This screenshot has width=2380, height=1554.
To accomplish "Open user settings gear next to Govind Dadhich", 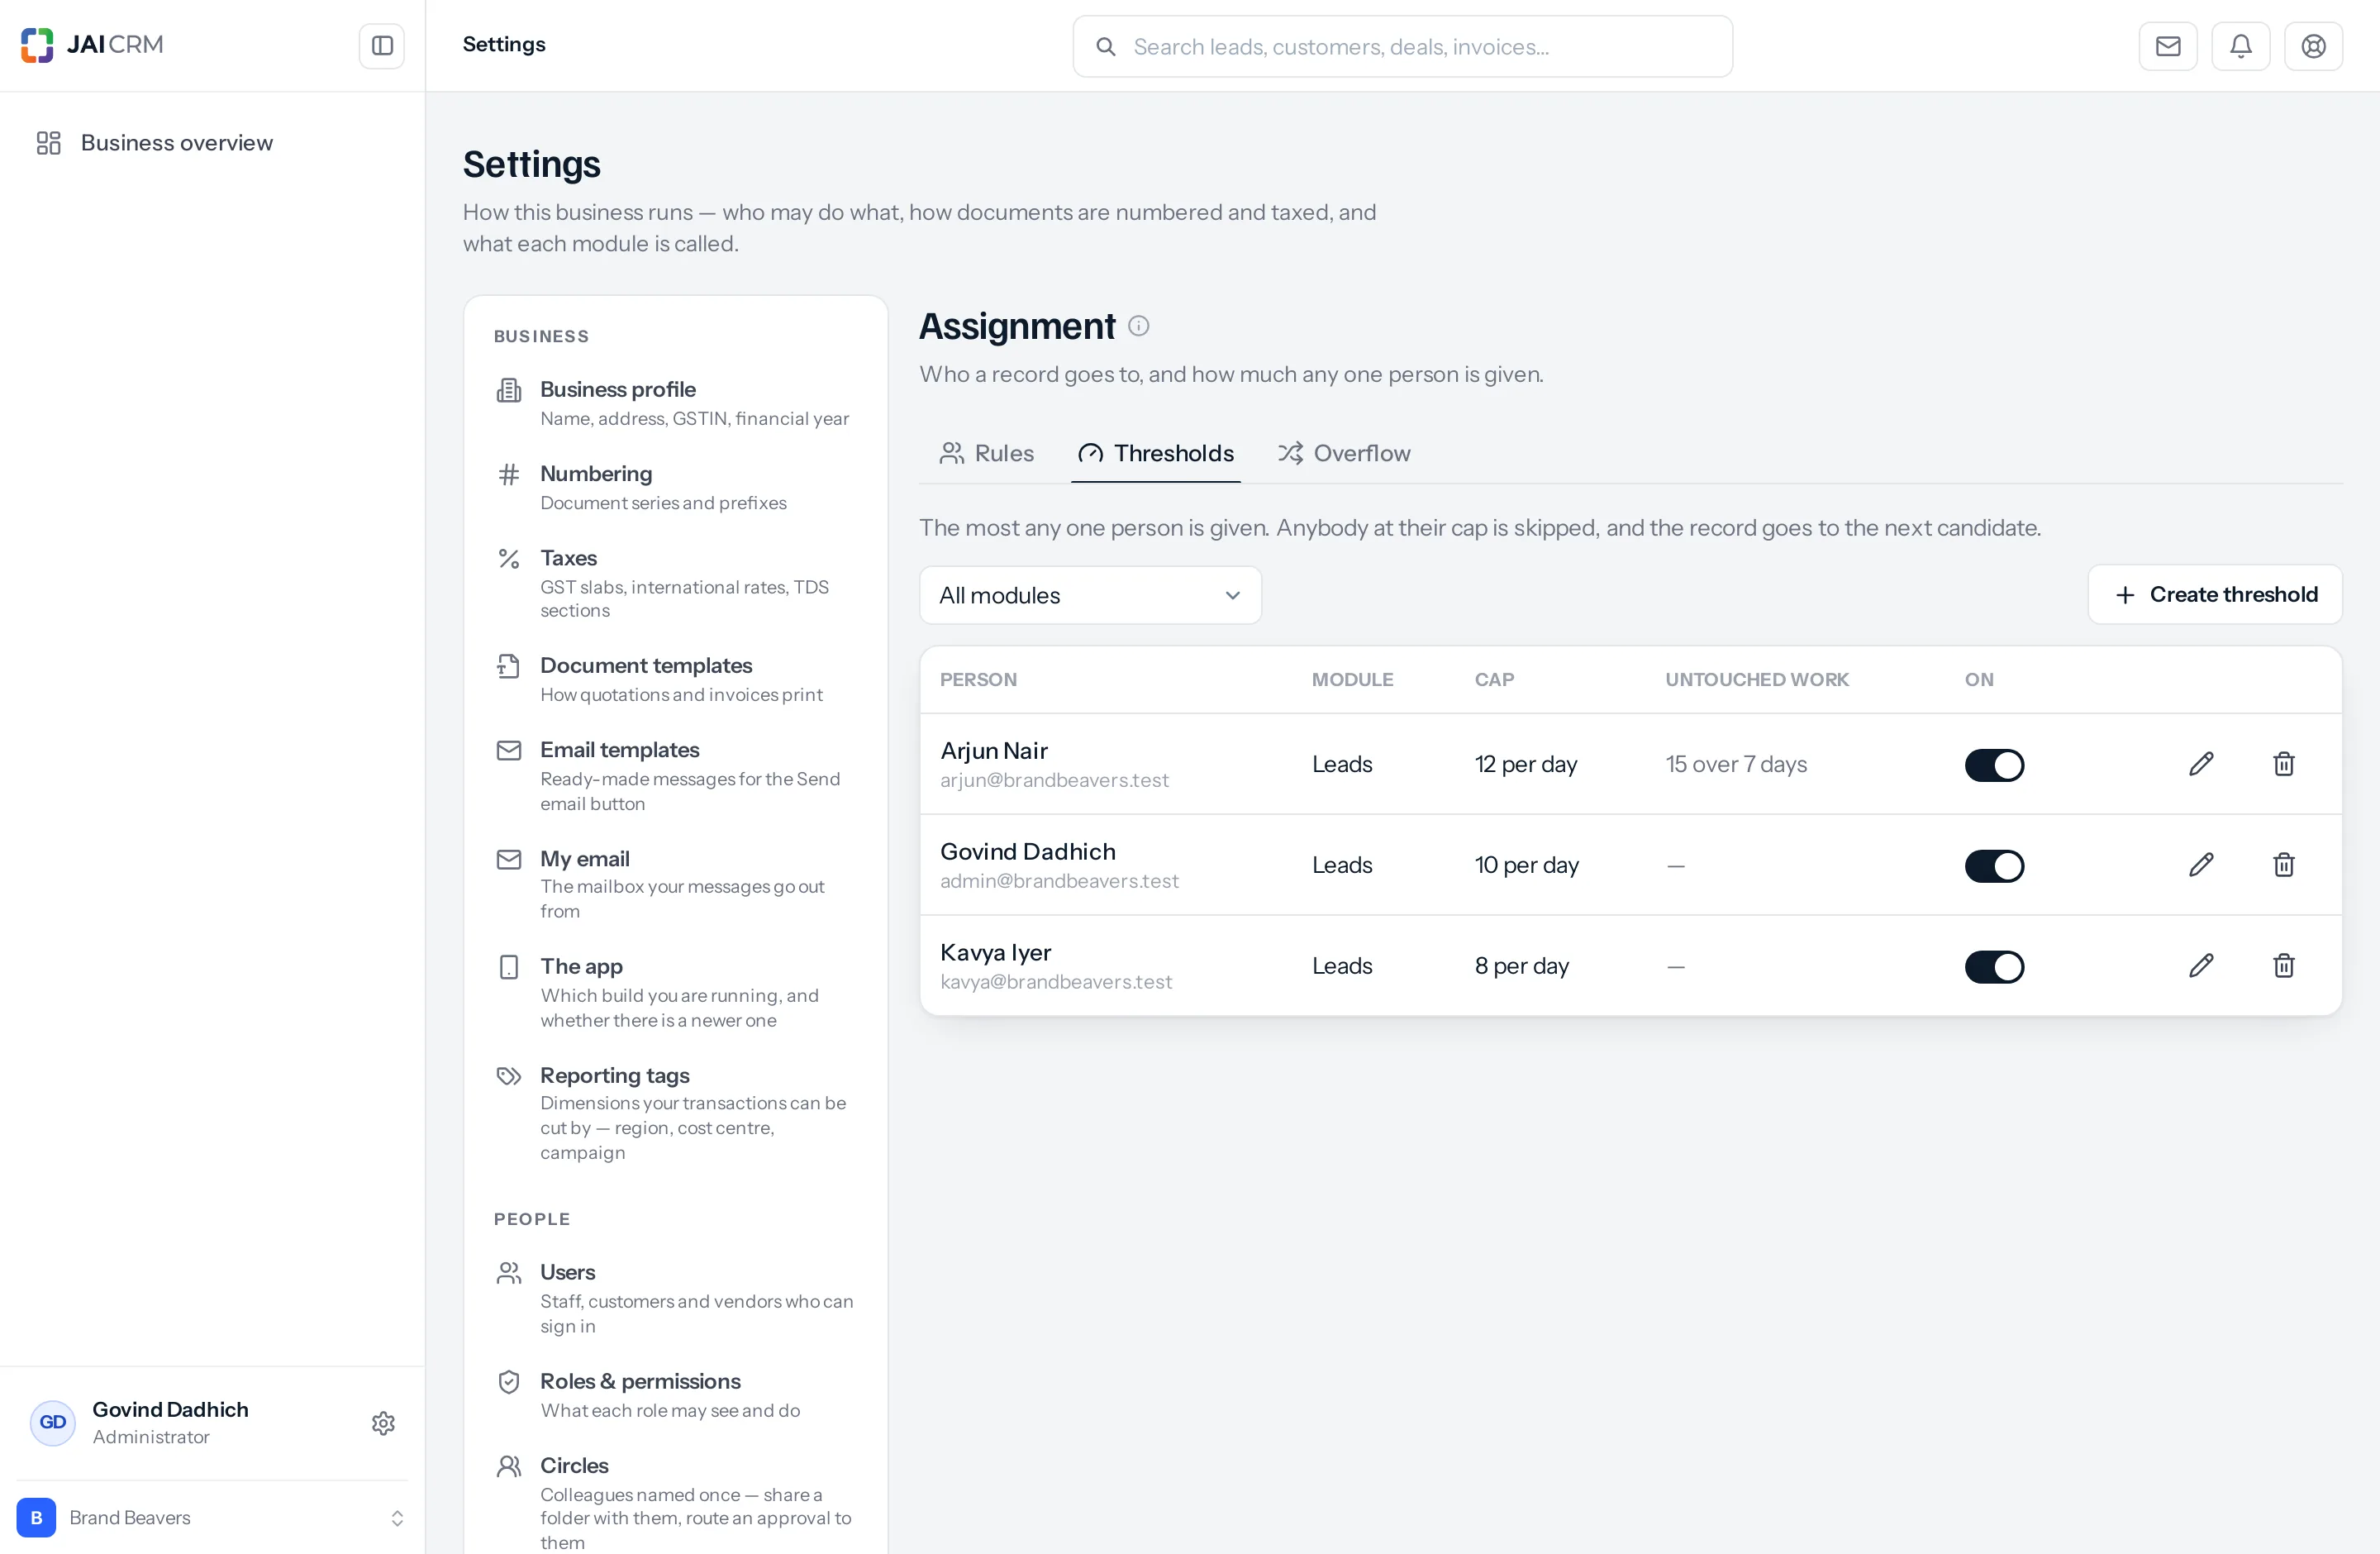I will click(x=383, y=1423).
